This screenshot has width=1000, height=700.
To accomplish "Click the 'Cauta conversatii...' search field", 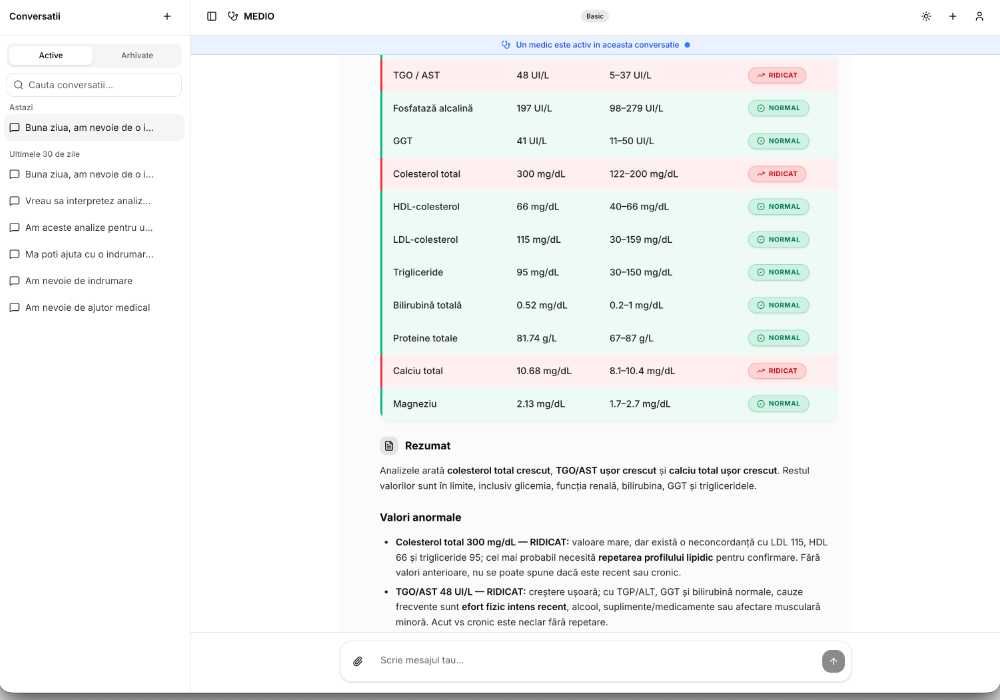I will pyautogui.click(x=94, y=85).
